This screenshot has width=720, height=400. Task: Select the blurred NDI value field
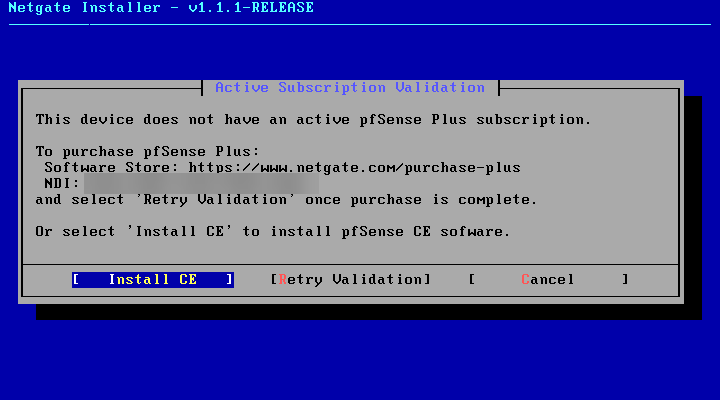[201, 184]
